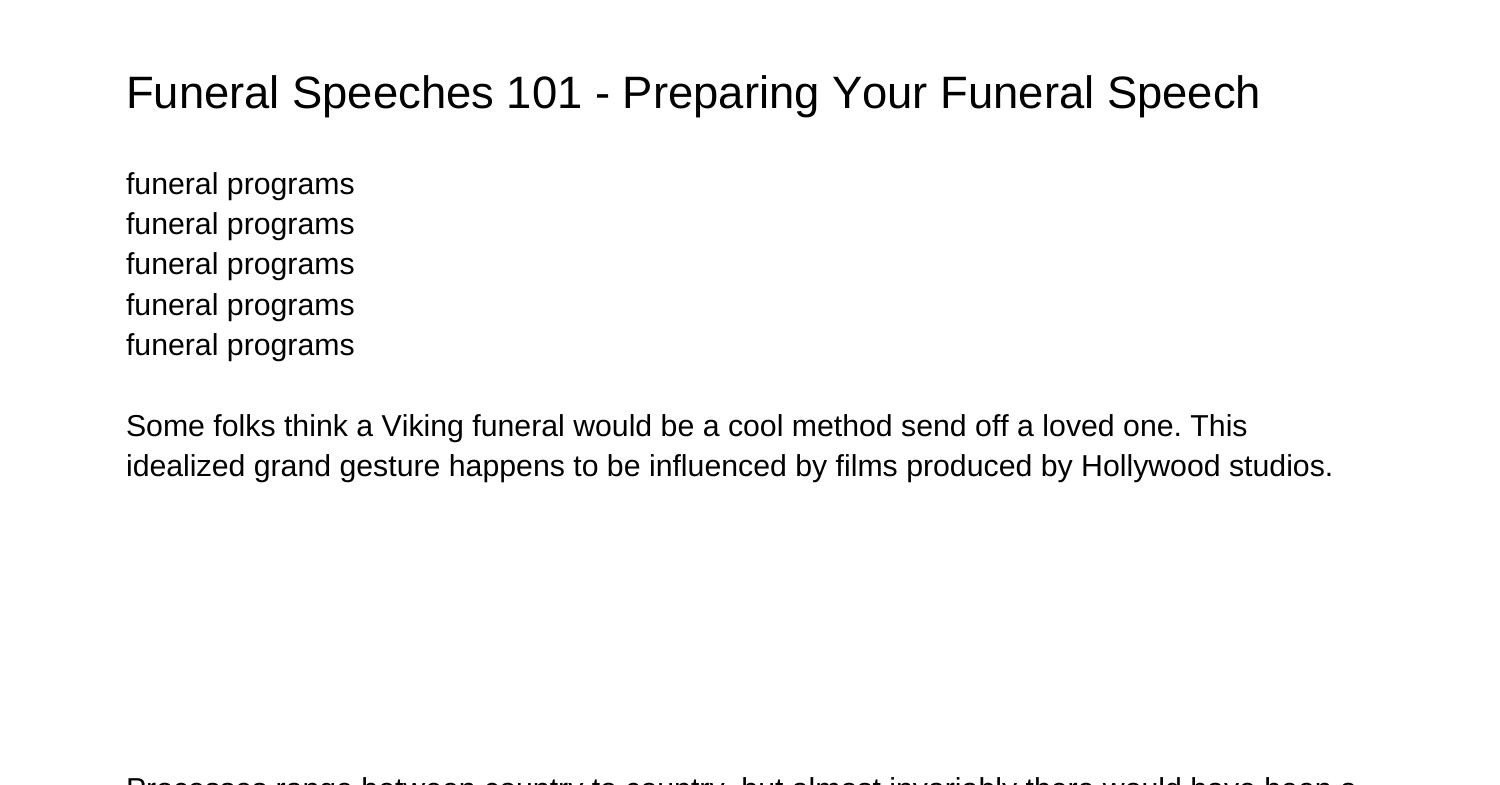
Task: Click the word "This" ending the first paragraph line
Action: (1218, 427)
